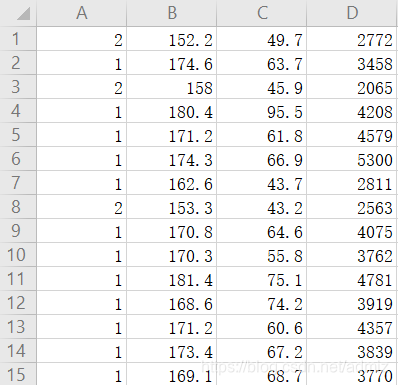The image size is (398, 385).
Task: Select column C header
Action: pyautogui.click(x=261, y=13)
